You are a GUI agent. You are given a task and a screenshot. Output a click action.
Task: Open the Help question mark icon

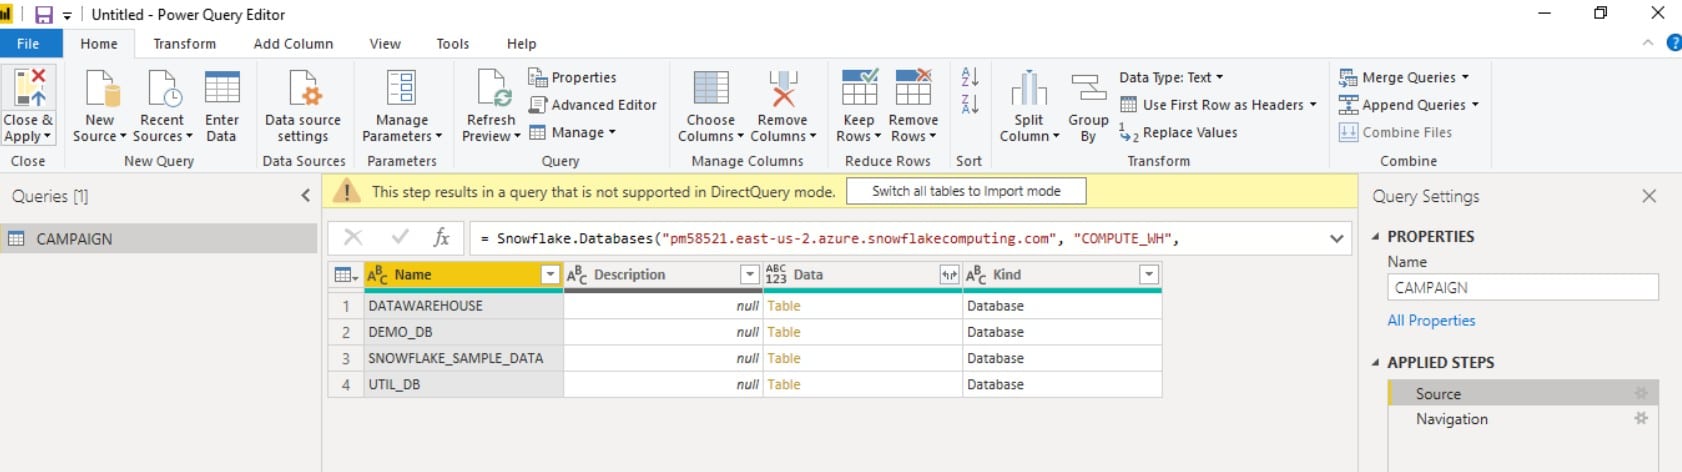point(1674,43)
